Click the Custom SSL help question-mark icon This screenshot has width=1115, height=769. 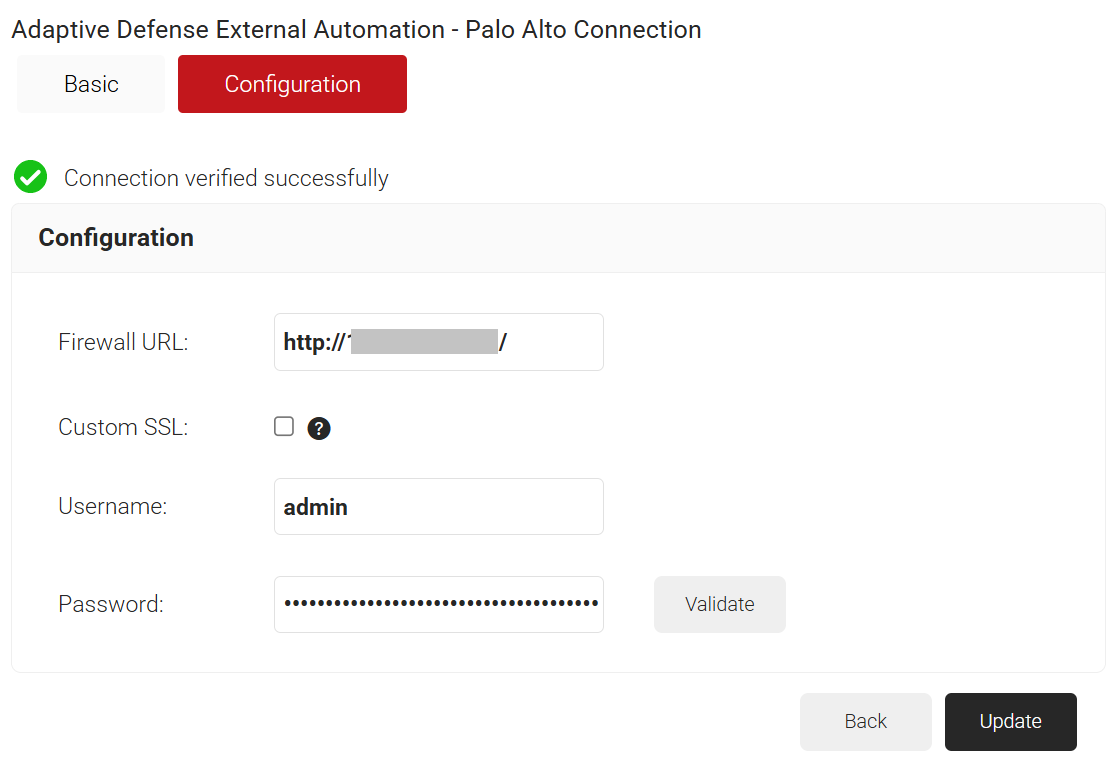319,429
